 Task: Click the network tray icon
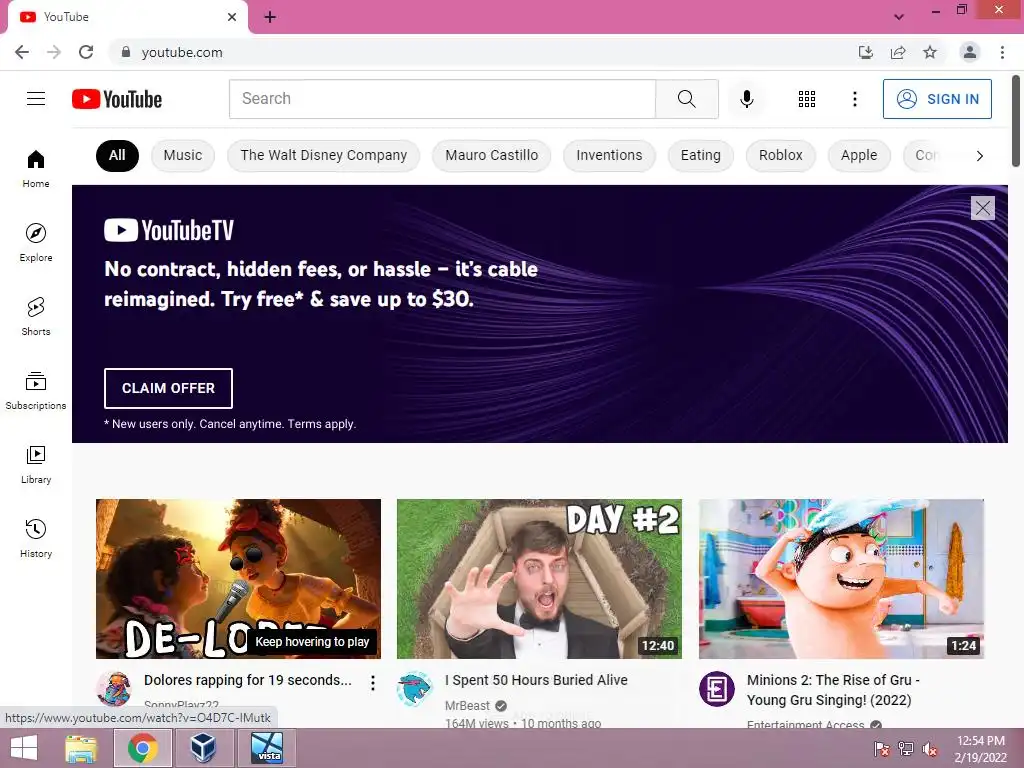click(906, 749)
